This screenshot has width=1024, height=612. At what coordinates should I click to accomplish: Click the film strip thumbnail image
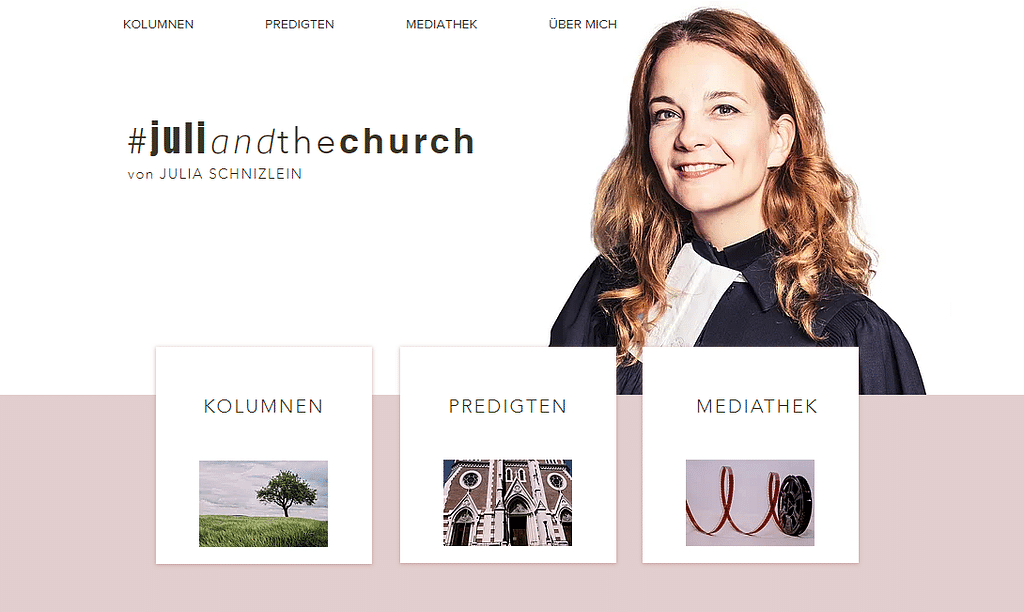point(750,502)
